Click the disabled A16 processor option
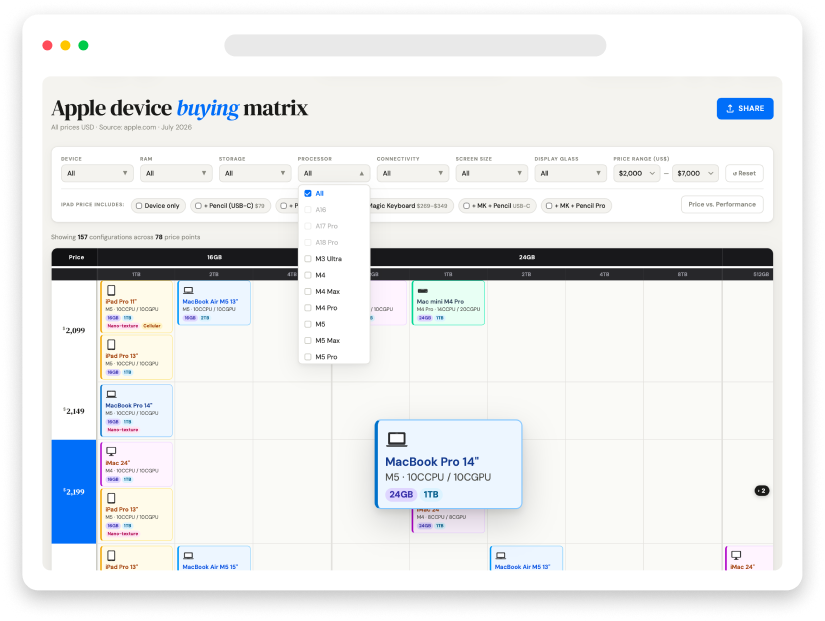Screen dimensions: 825x621 tap(321, 210)
